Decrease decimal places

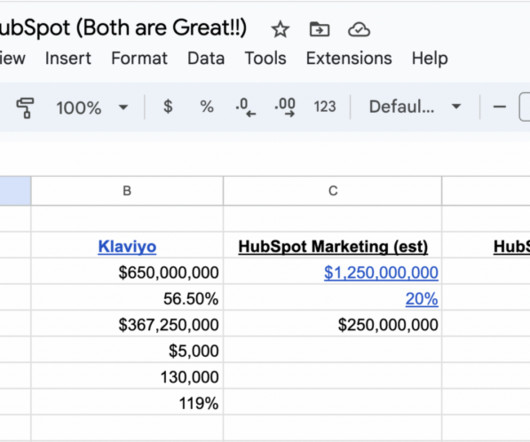tap(245, 107)
